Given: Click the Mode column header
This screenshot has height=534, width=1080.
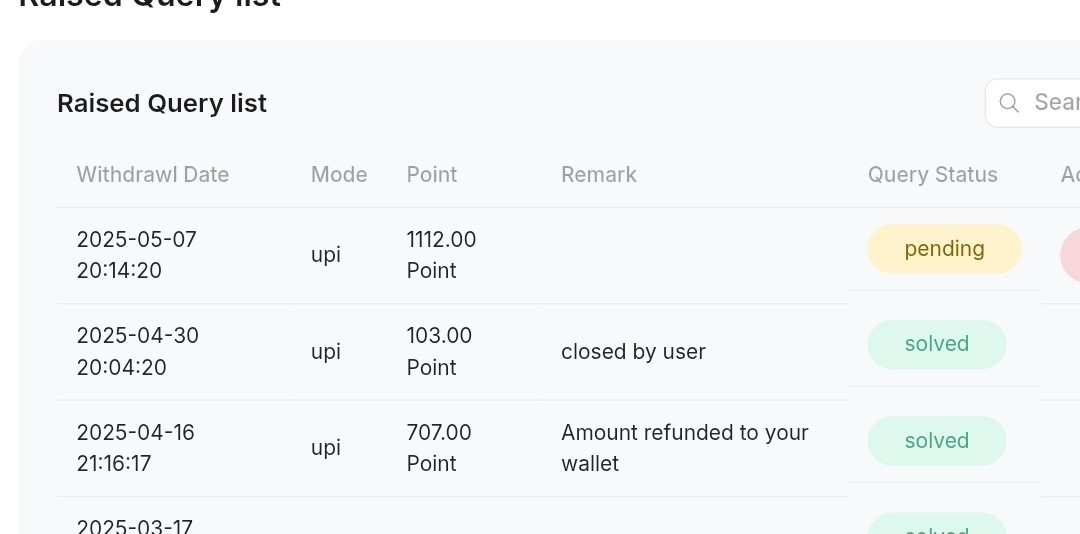Looking at the screenshot, I should pos(339,174).
